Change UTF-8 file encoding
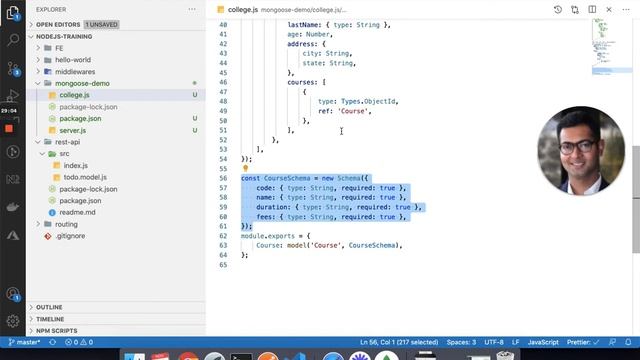 494,342
